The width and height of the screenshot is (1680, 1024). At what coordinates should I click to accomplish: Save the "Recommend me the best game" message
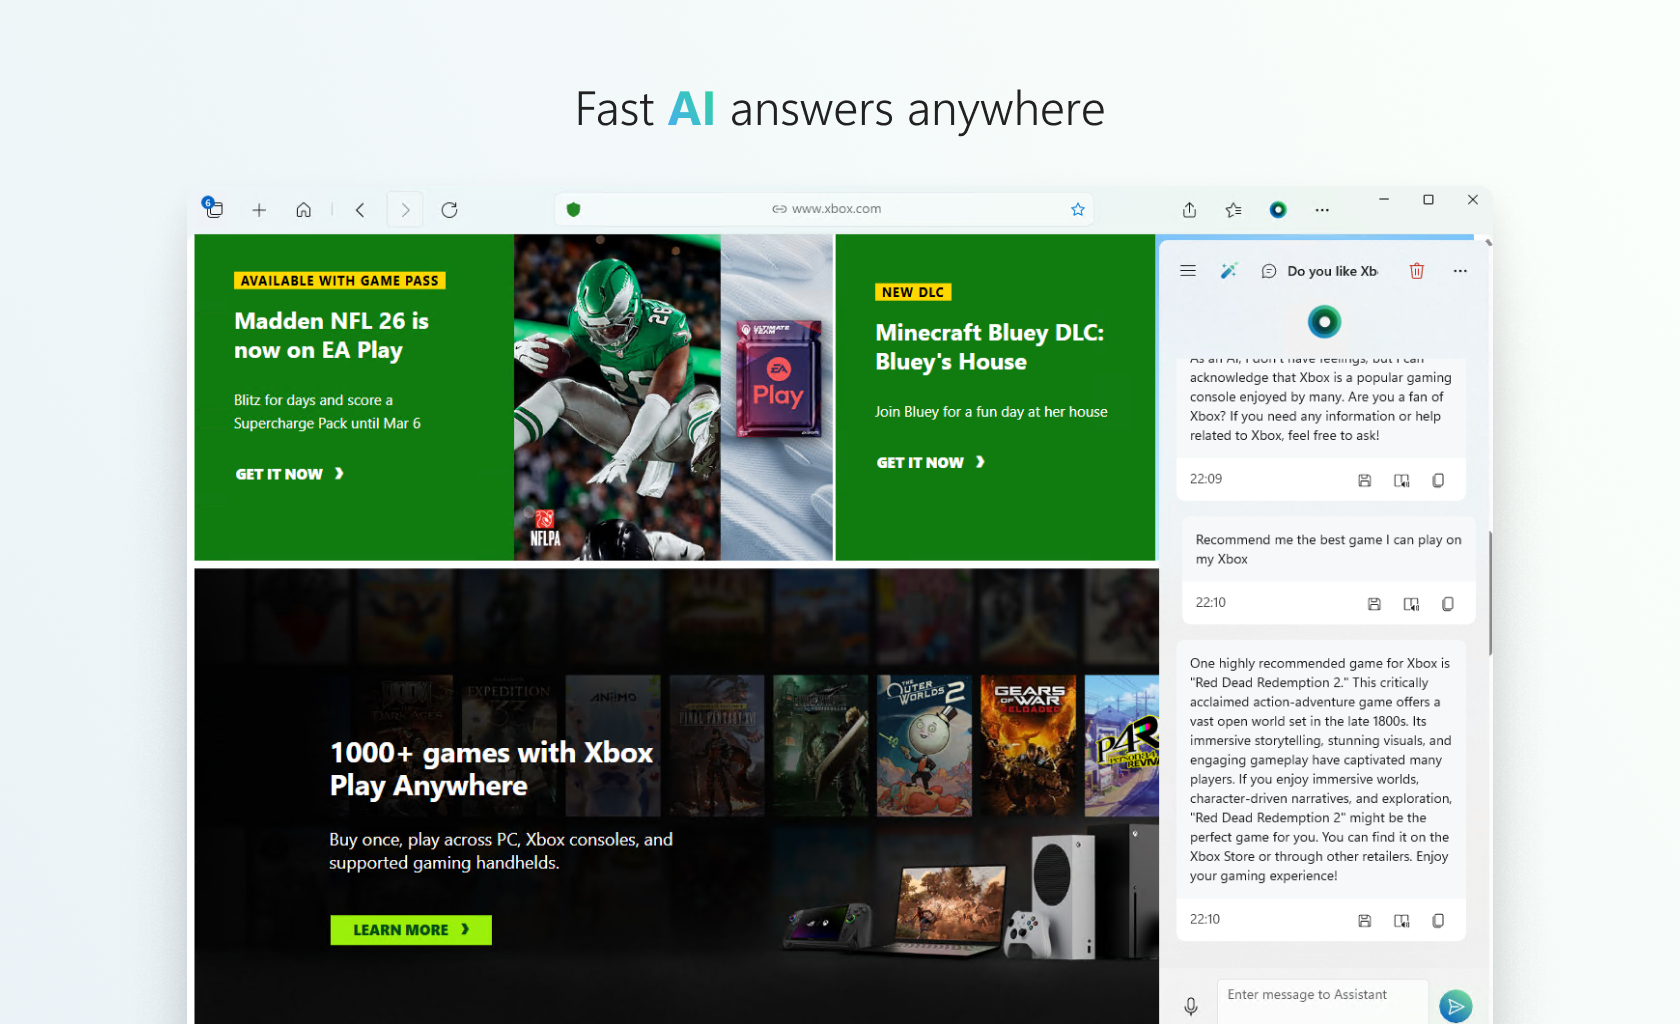[1375, 604]
